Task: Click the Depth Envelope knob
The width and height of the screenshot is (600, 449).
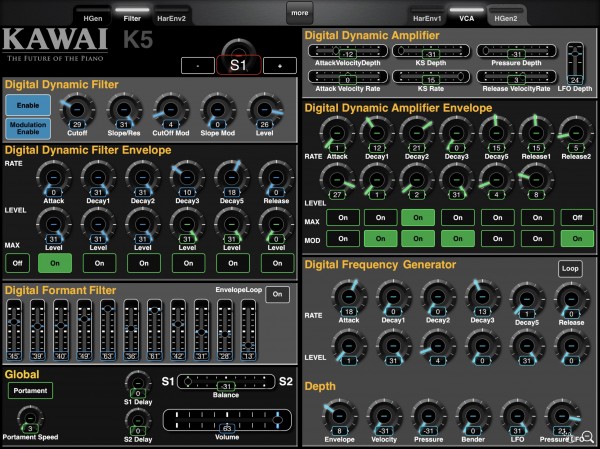Action: [x=339, y=416]
